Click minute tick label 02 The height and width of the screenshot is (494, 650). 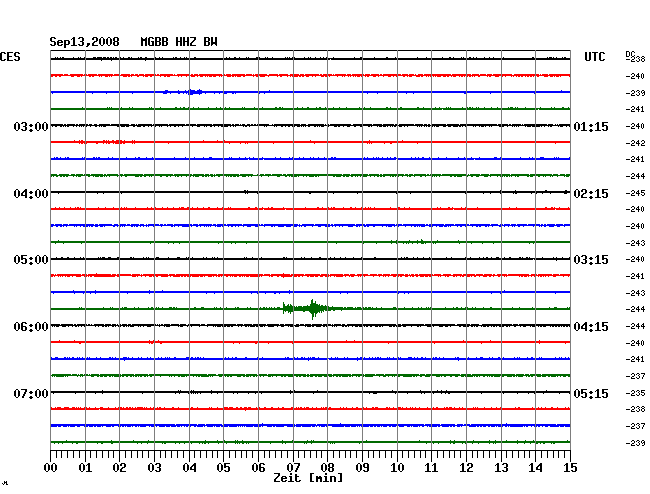point(119,467)
